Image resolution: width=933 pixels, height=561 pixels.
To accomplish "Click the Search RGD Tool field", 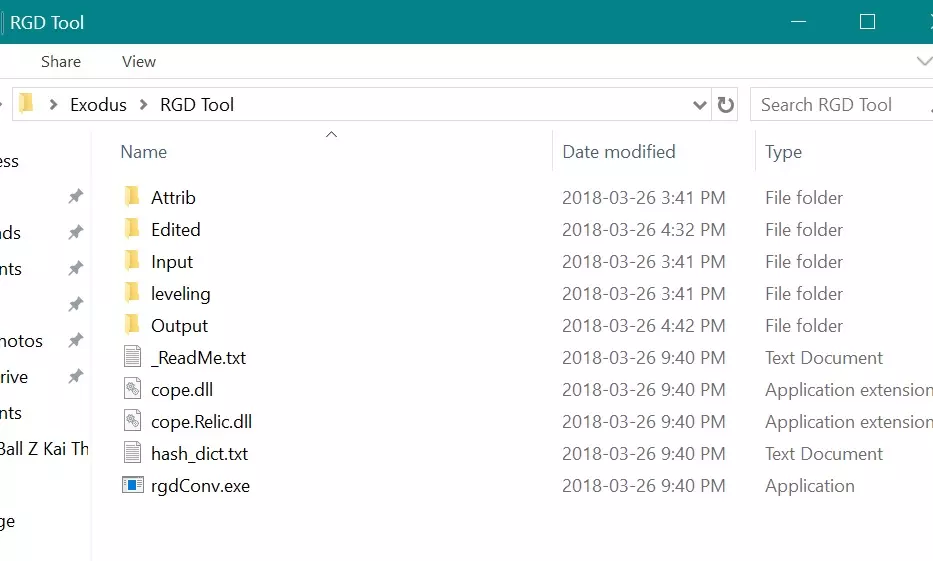I will pos(841,105).
